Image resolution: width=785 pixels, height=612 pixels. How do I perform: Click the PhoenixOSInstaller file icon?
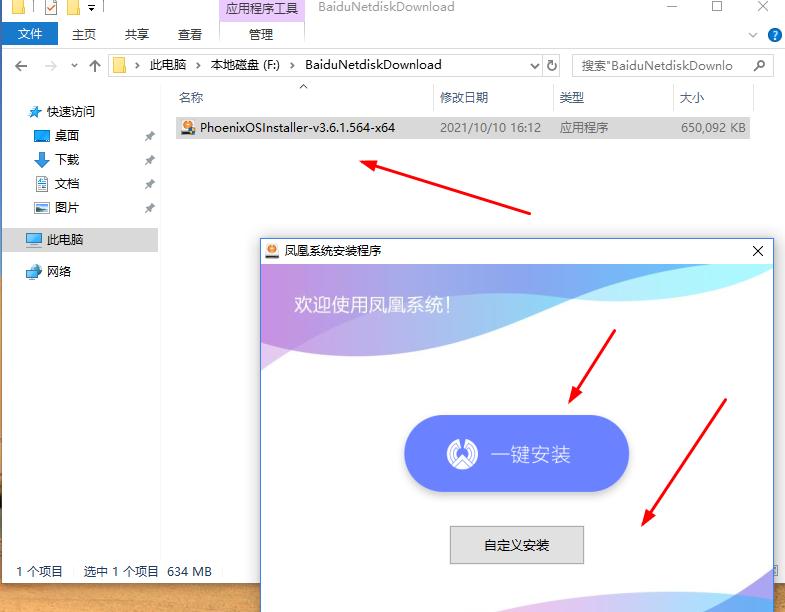187,127
